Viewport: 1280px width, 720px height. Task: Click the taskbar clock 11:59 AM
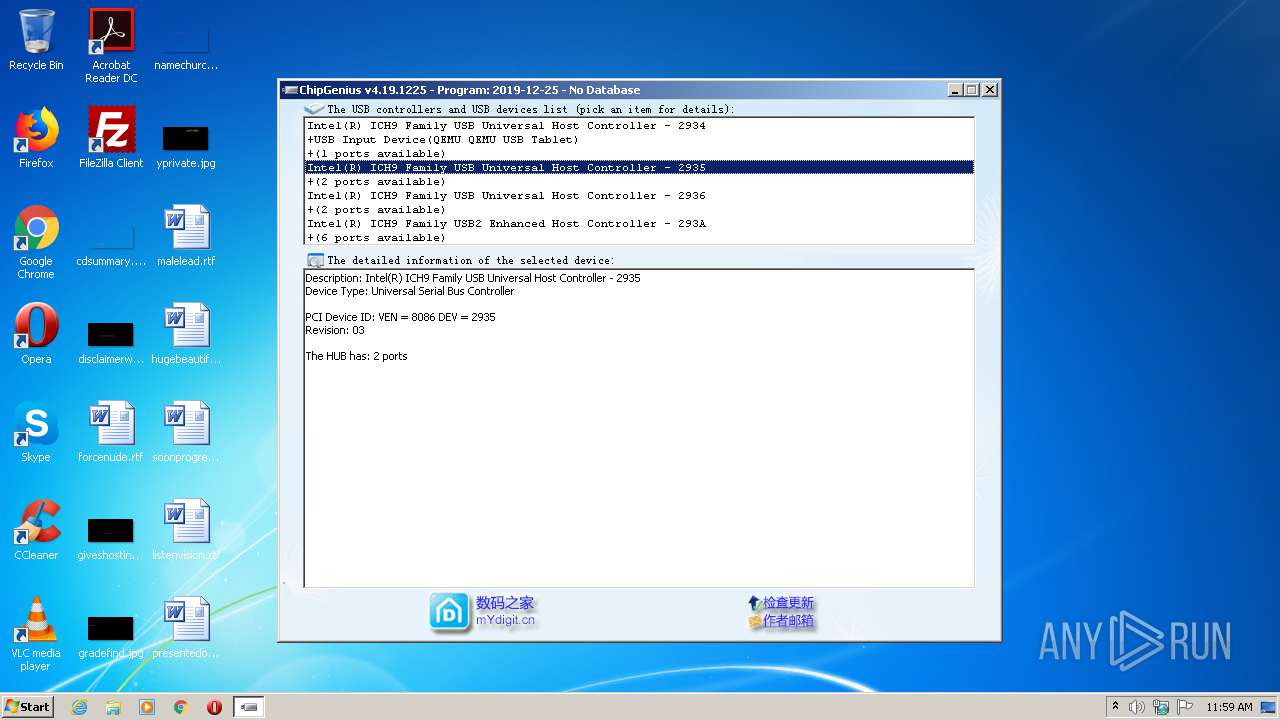(x=1229, y=707)
